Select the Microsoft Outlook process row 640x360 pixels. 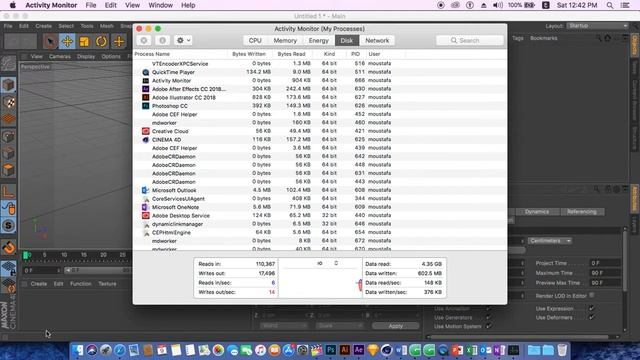[320, 190]
